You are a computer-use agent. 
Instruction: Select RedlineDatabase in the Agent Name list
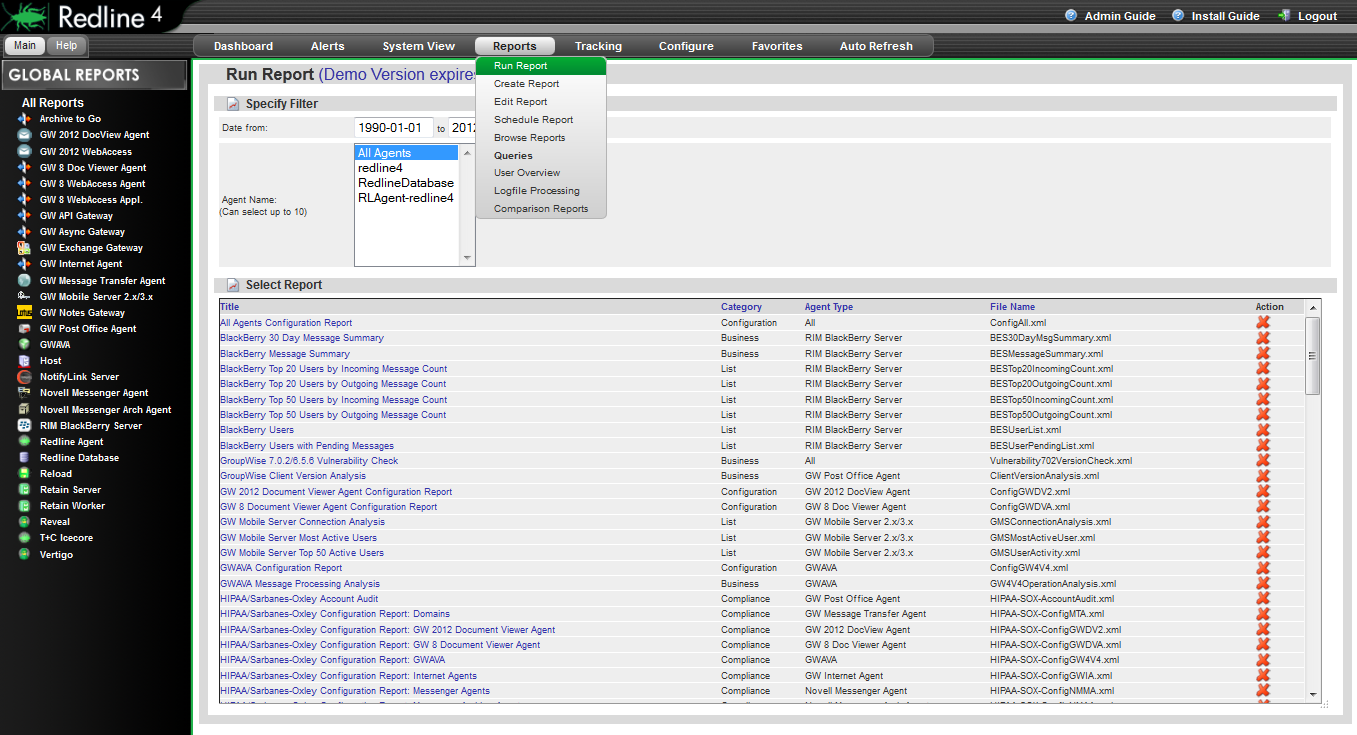tap(406, 183)
